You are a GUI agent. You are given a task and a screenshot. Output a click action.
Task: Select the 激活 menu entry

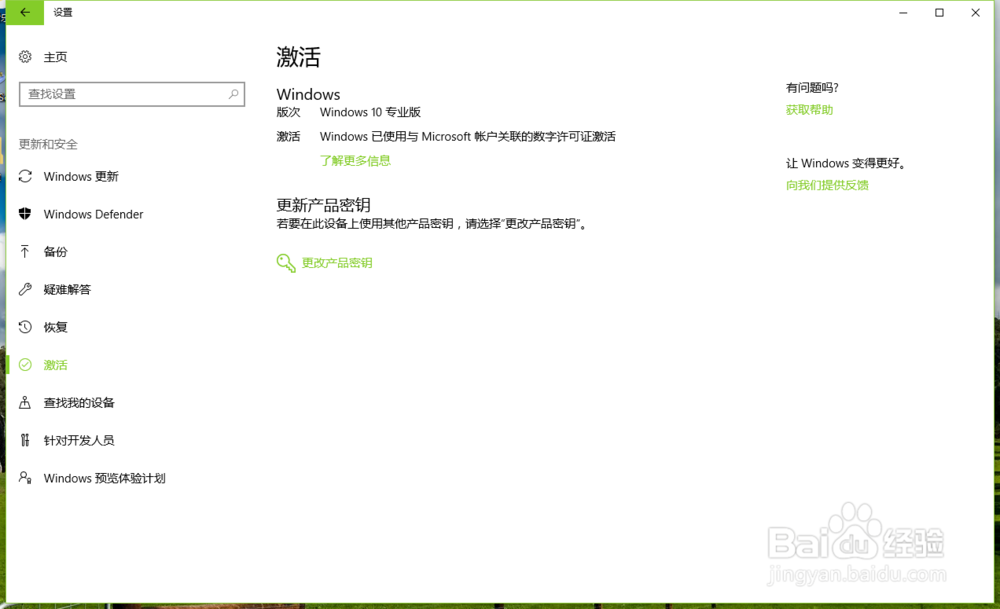pos(55,364)
